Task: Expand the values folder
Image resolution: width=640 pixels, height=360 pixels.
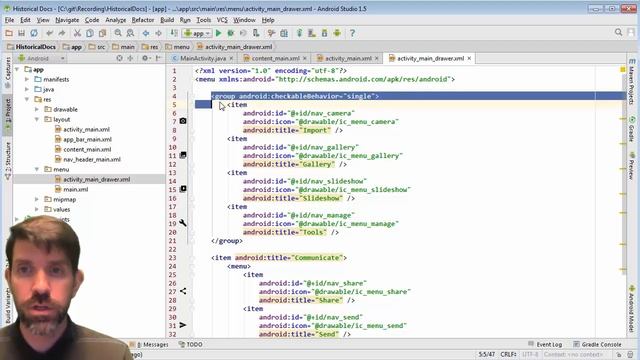Action: tap(37, 209)
